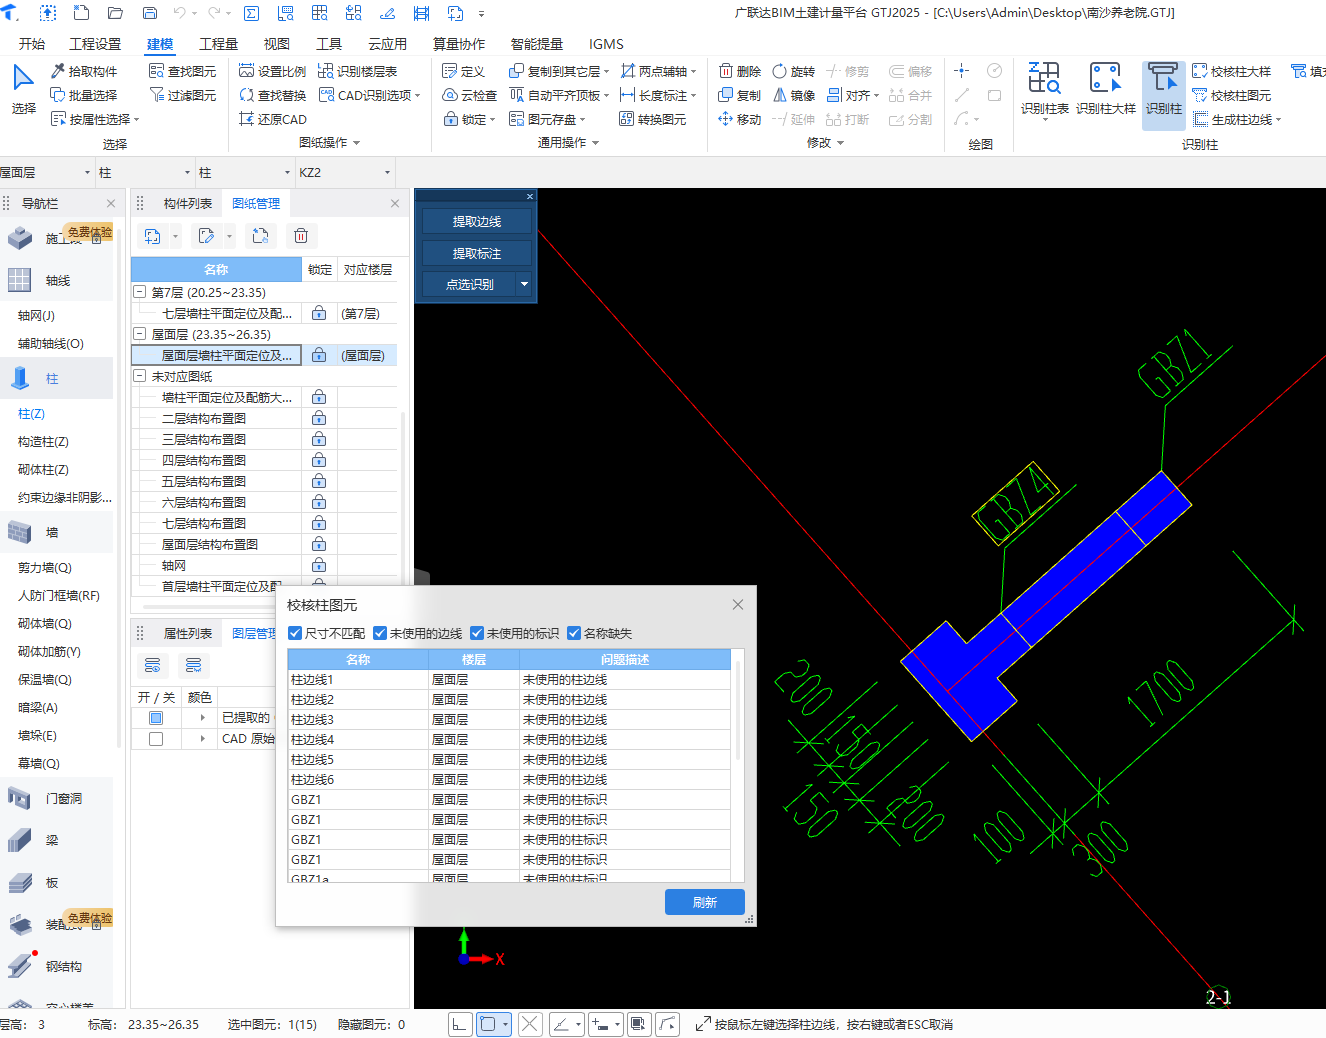The width and height of the screenshot is (1326, 1038).
Task: Click the save icon in quick access toolbar
Action: (150, 13)
